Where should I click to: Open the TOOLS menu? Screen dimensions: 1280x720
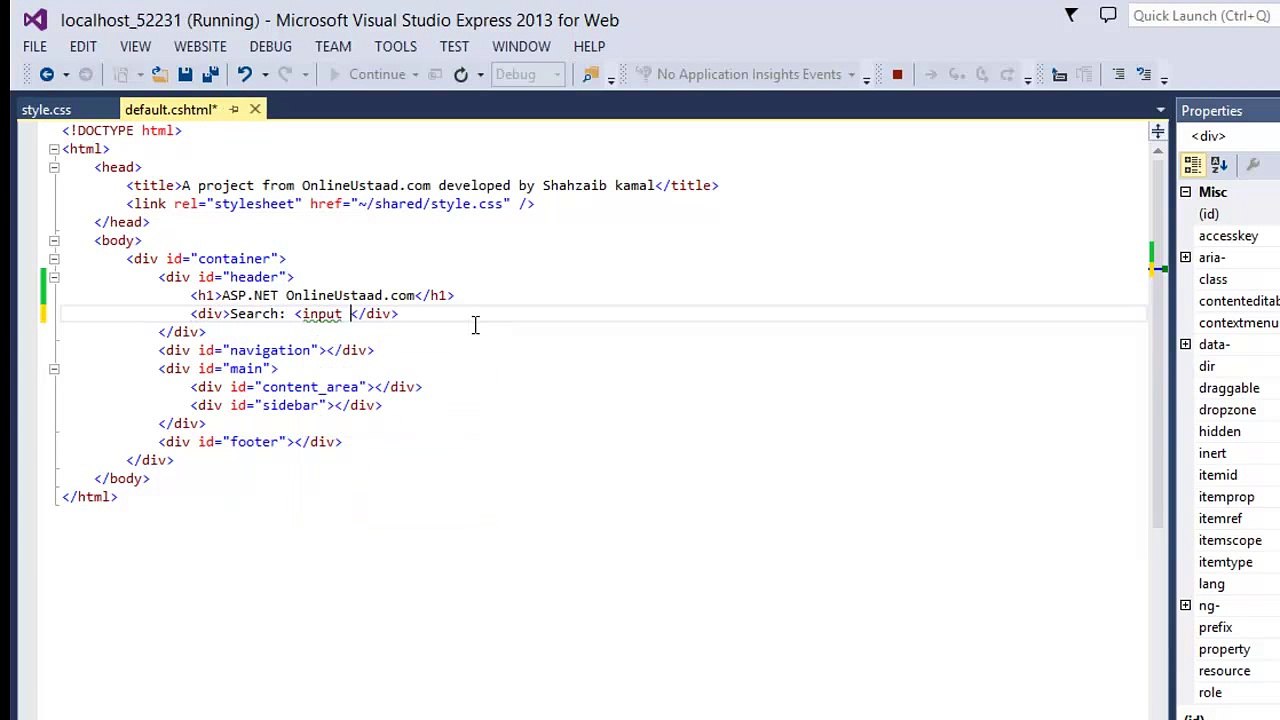pyautogui.click(x=396, y=46)
